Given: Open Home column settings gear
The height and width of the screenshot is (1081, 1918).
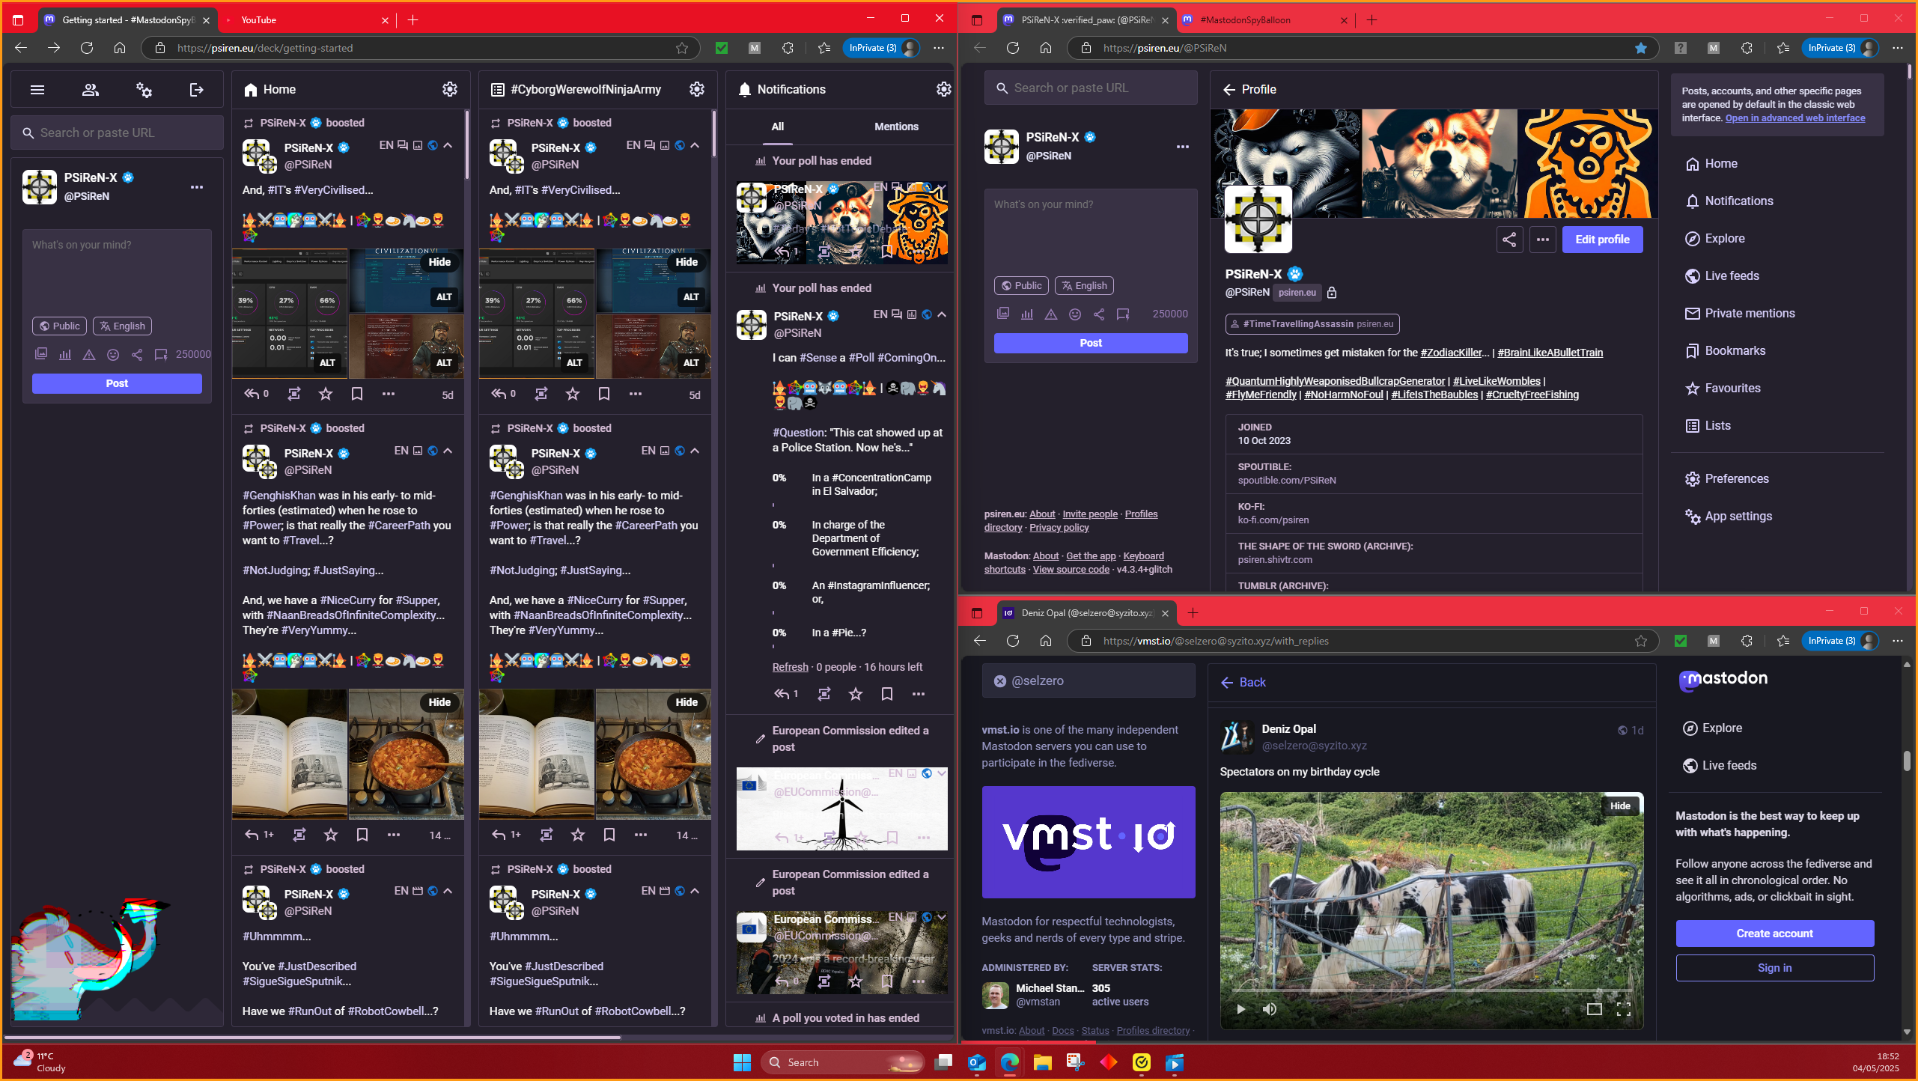Looking at the screenshot, I should pos(450,90).
